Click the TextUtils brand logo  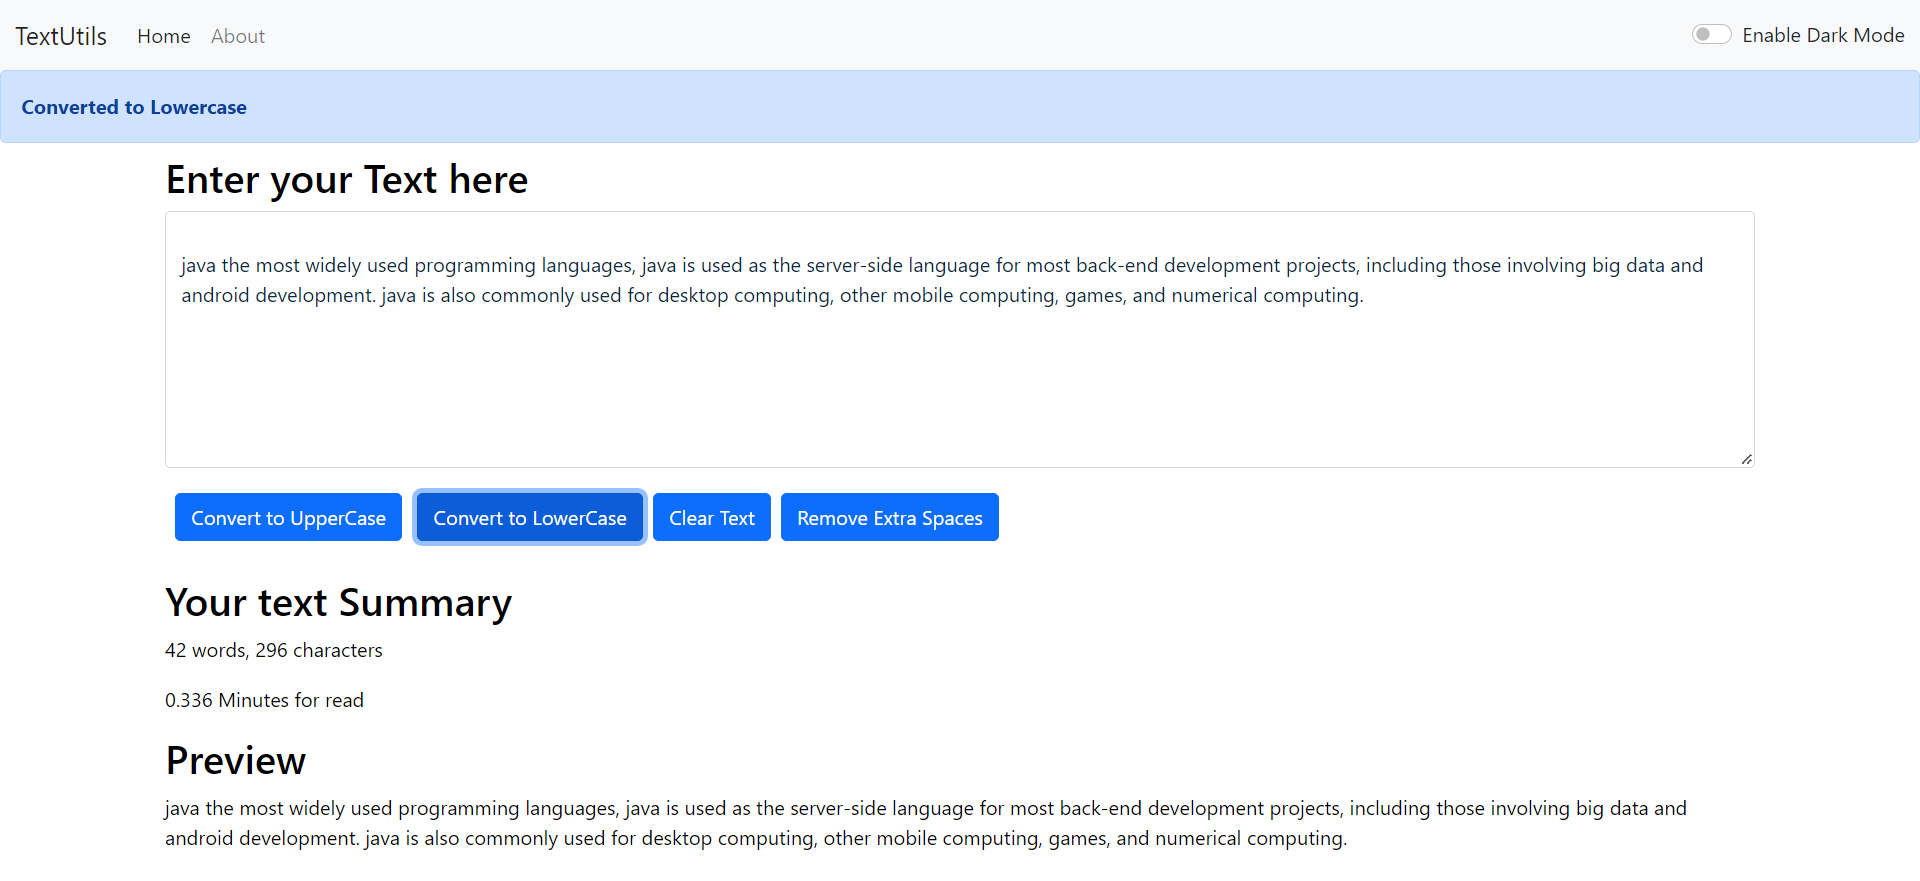tap(61, 36)
